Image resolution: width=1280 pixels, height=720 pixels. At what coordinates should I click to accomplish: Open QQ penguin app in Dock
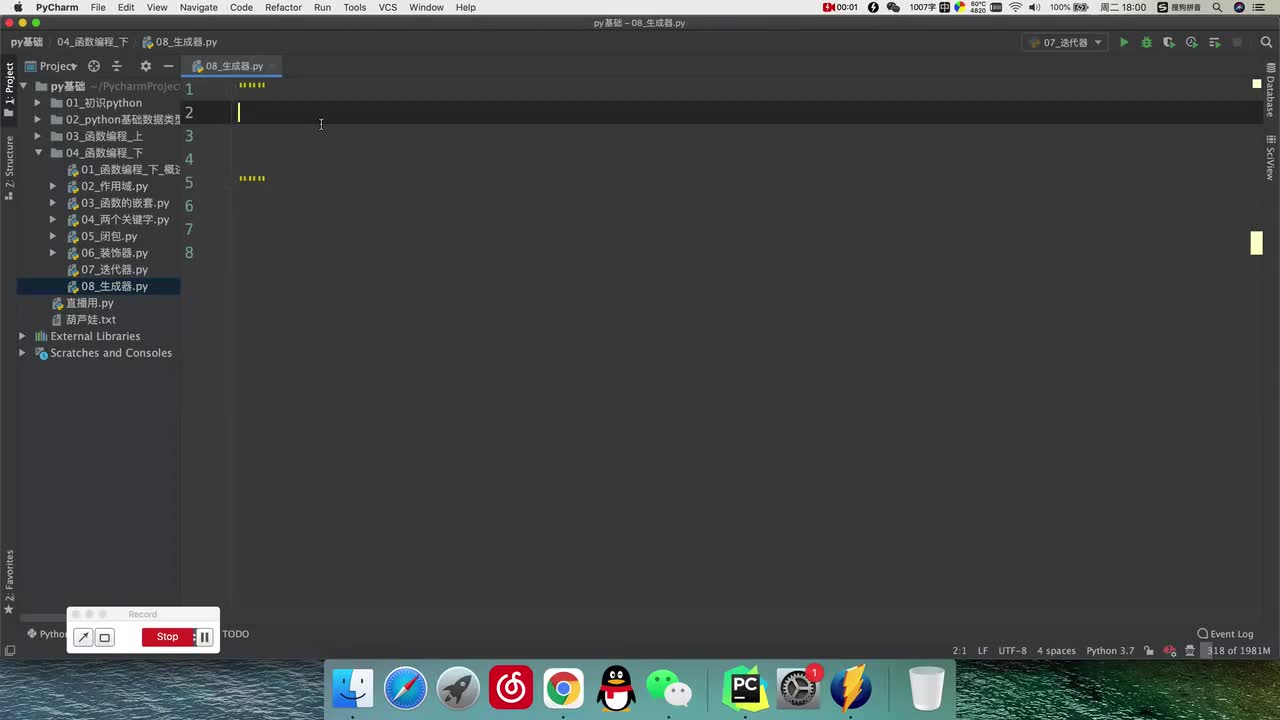click(x=616, y=689)
